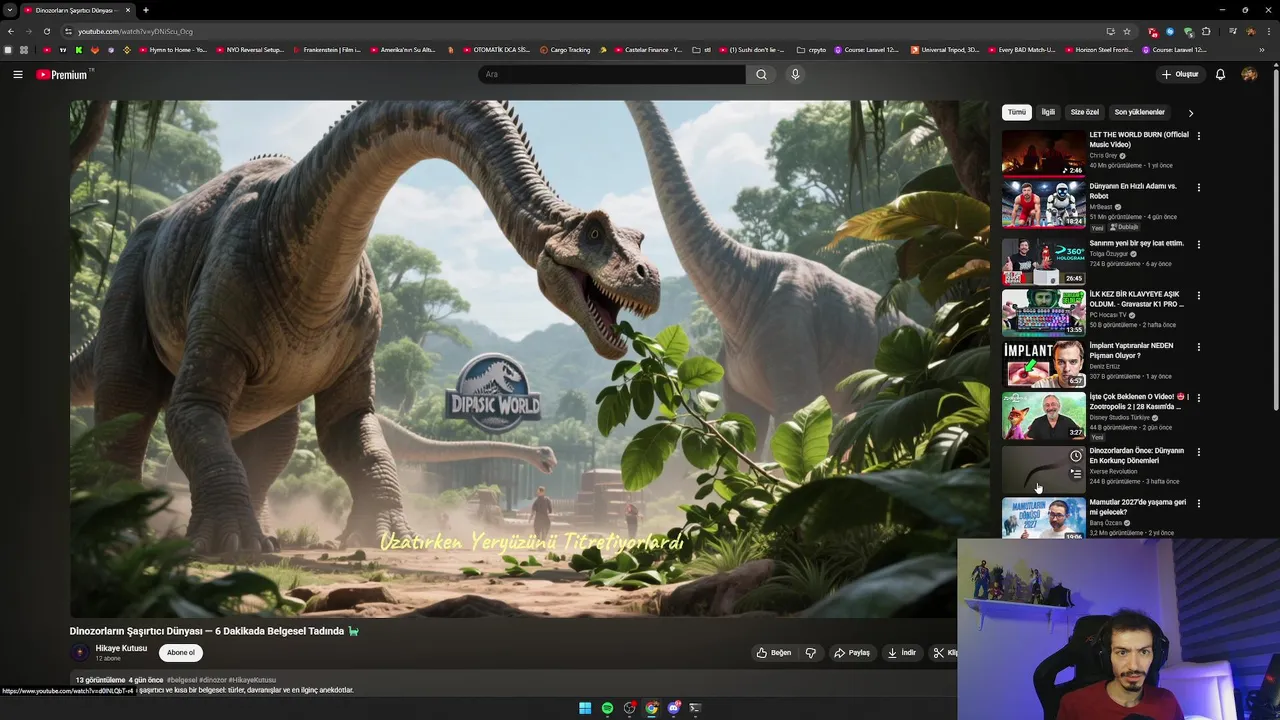The image size is (1280, 720).
Task: Select the Size özel filter chip
Action: [1084, 112]
